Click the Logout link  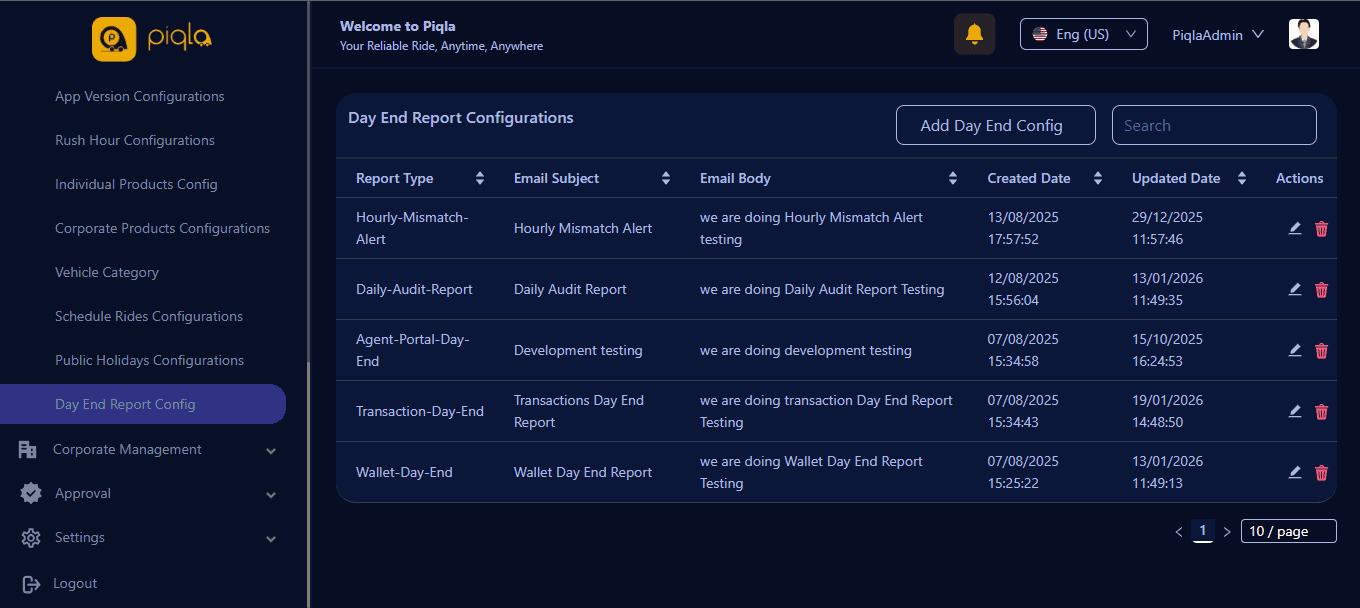point(75,583)
